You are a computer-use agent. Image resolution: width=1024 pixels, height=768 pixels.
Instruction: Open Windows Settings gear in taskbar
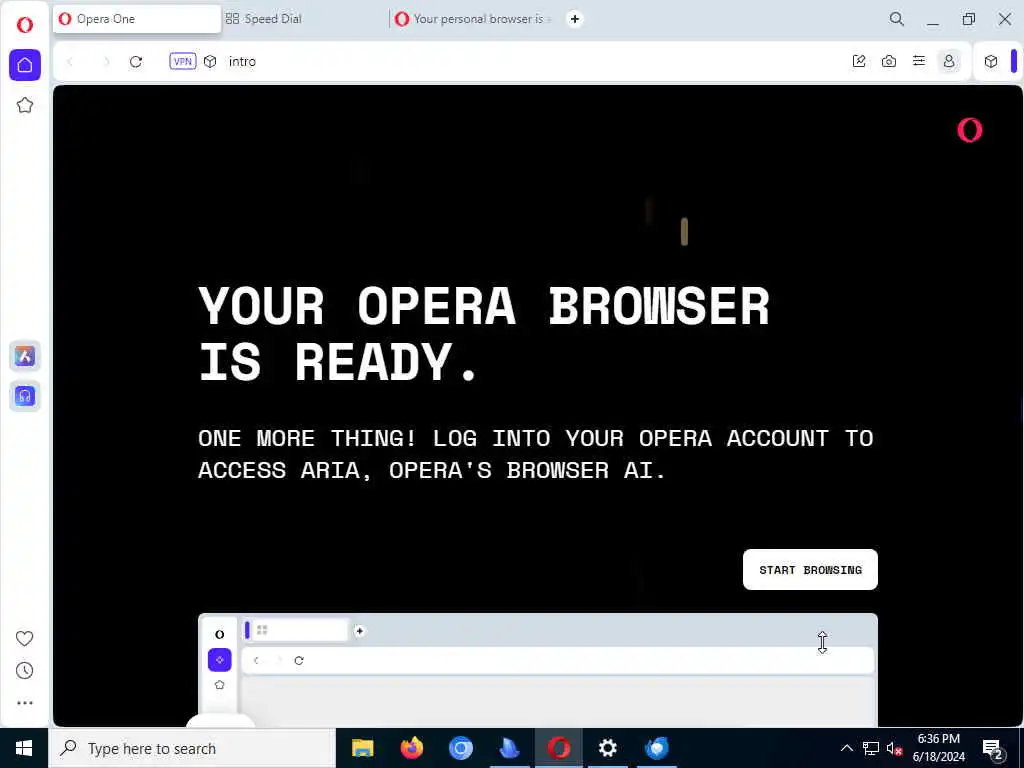coord(607,748)
